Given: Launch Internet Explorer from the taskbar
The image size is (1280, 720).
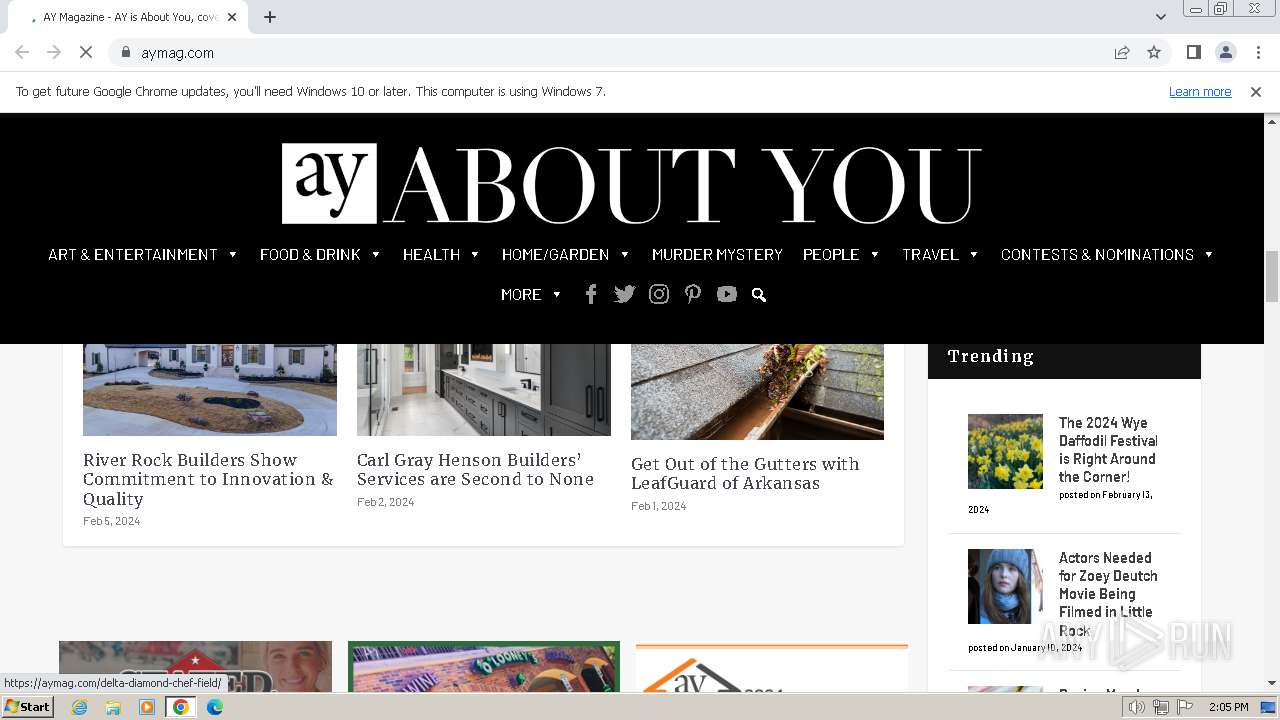Looking at the screenshot, I should tap(80, 707).
